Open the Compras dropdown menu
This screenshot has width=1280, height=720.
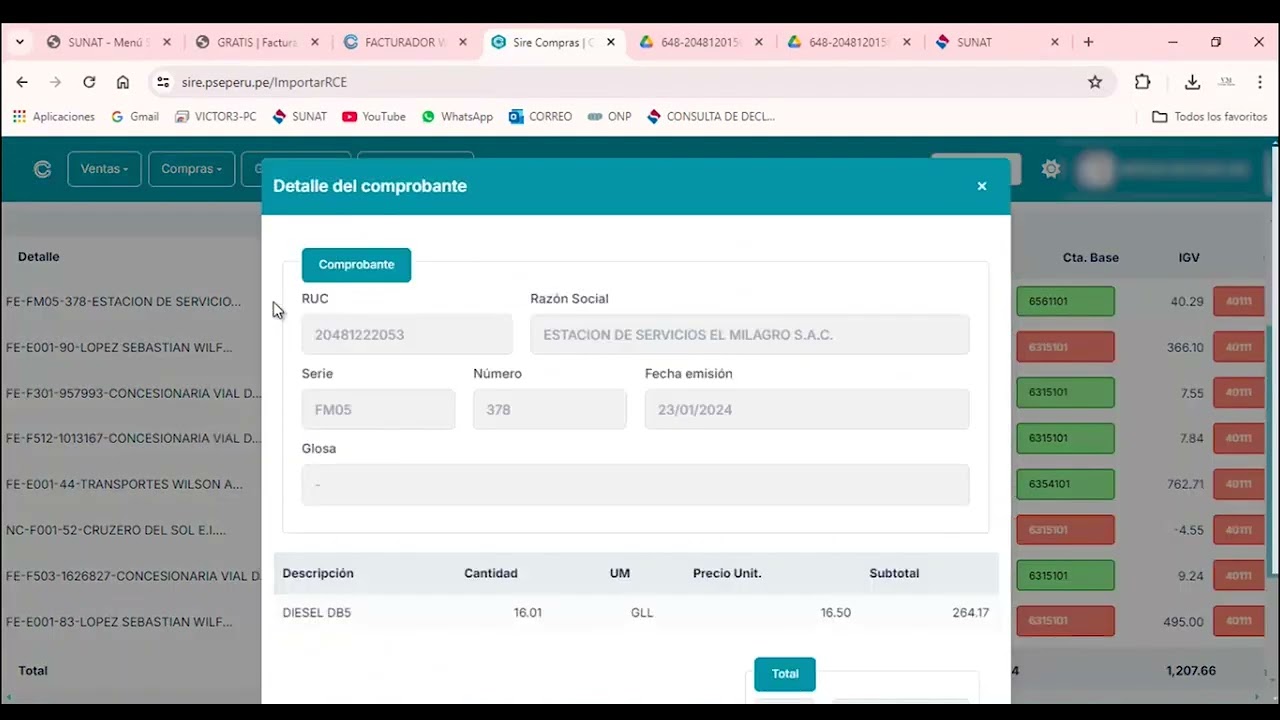click(191, 169)
